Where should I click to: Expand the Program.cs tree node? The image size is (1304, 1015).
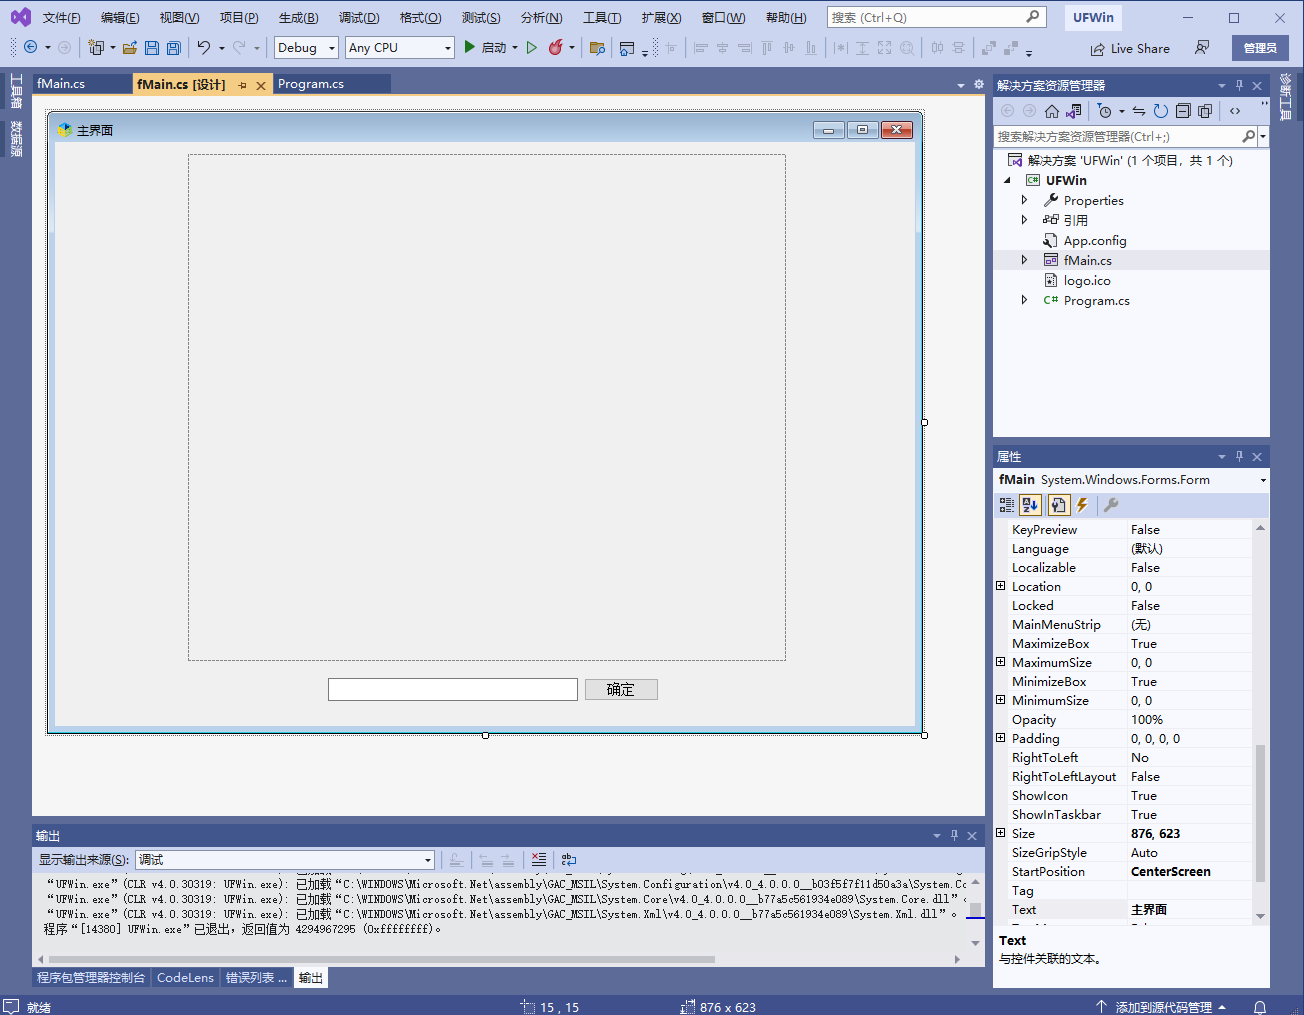point(1024,300)
